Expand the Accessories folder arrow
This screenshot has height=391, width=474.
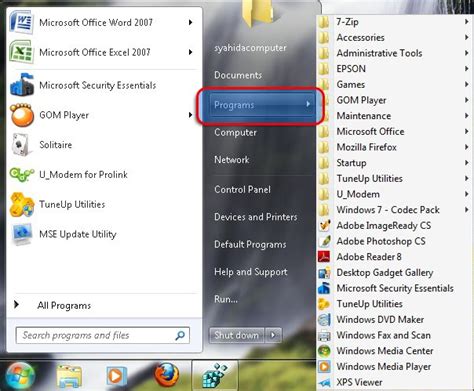467,37
